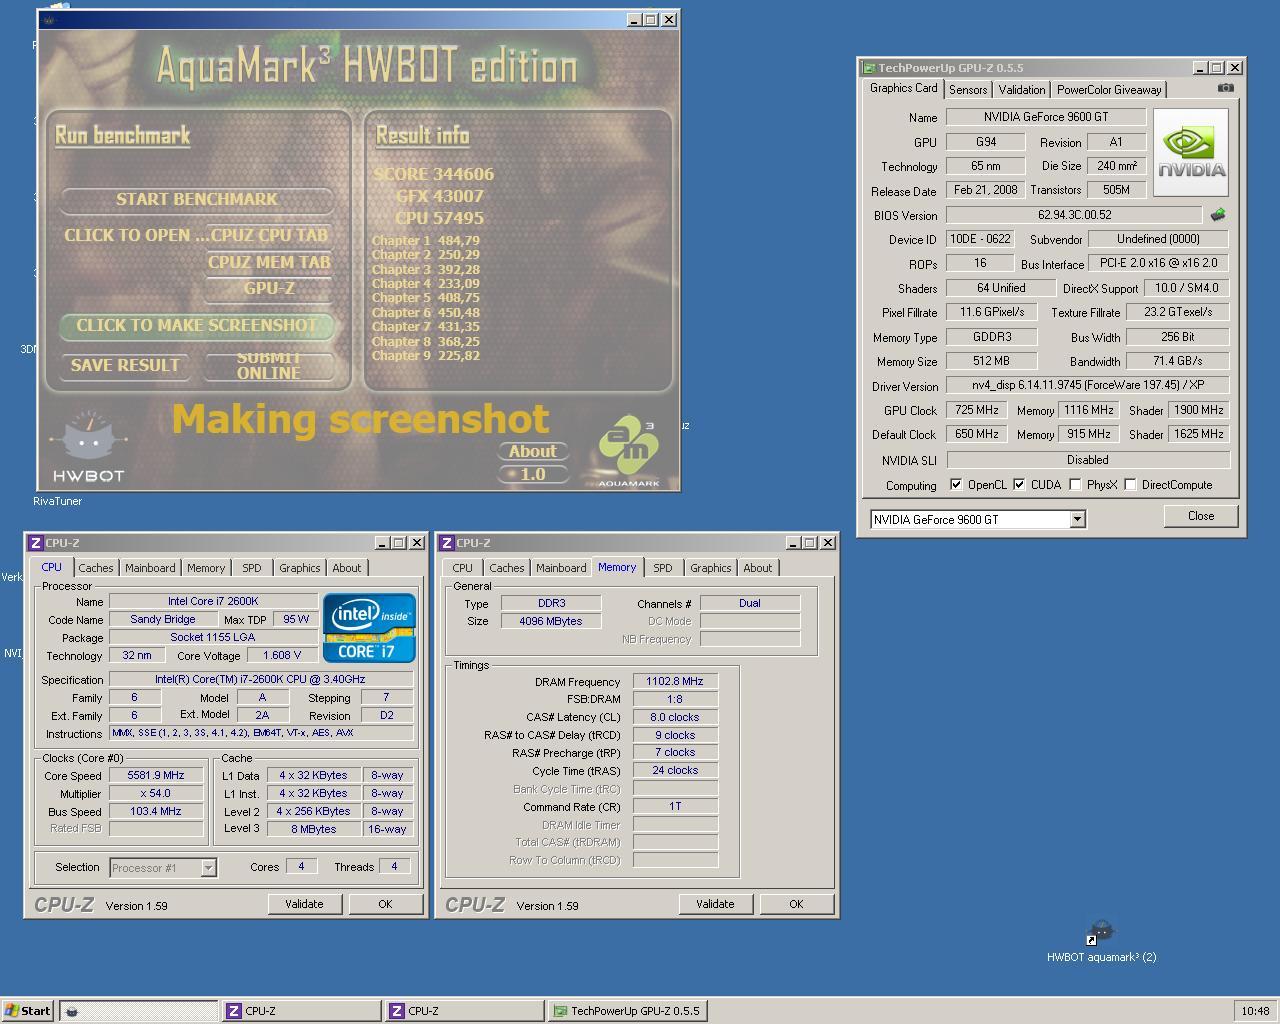
Task: Open Mainboard tab in left CPU-Z window
Action: tap(150, 568)
